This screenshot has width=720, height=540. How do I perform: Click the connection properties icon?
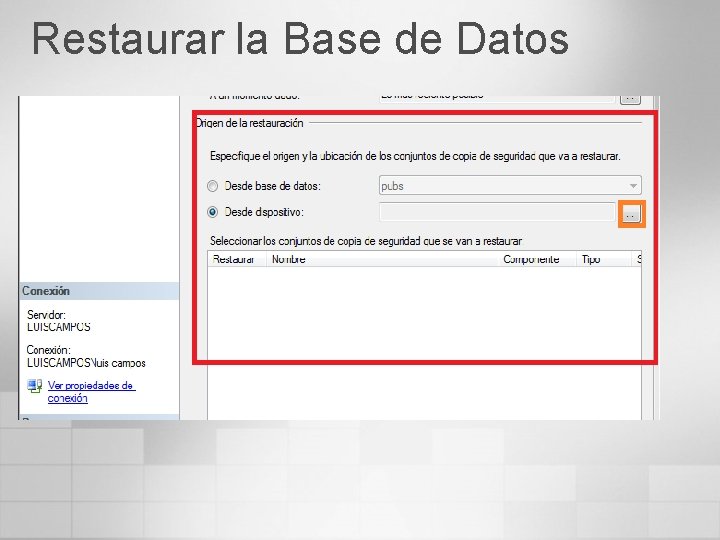tap(35, 386)
